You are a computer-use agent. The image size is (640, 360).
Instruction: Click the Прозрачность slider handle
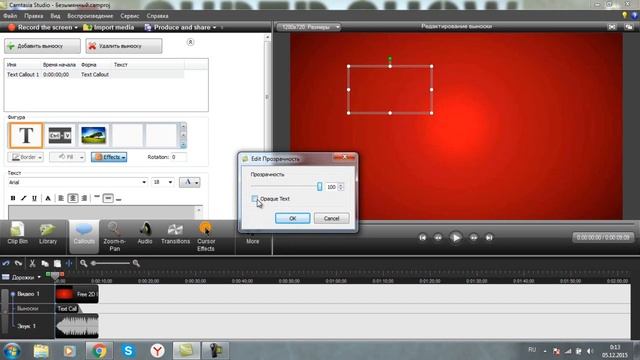click(320, 187)
